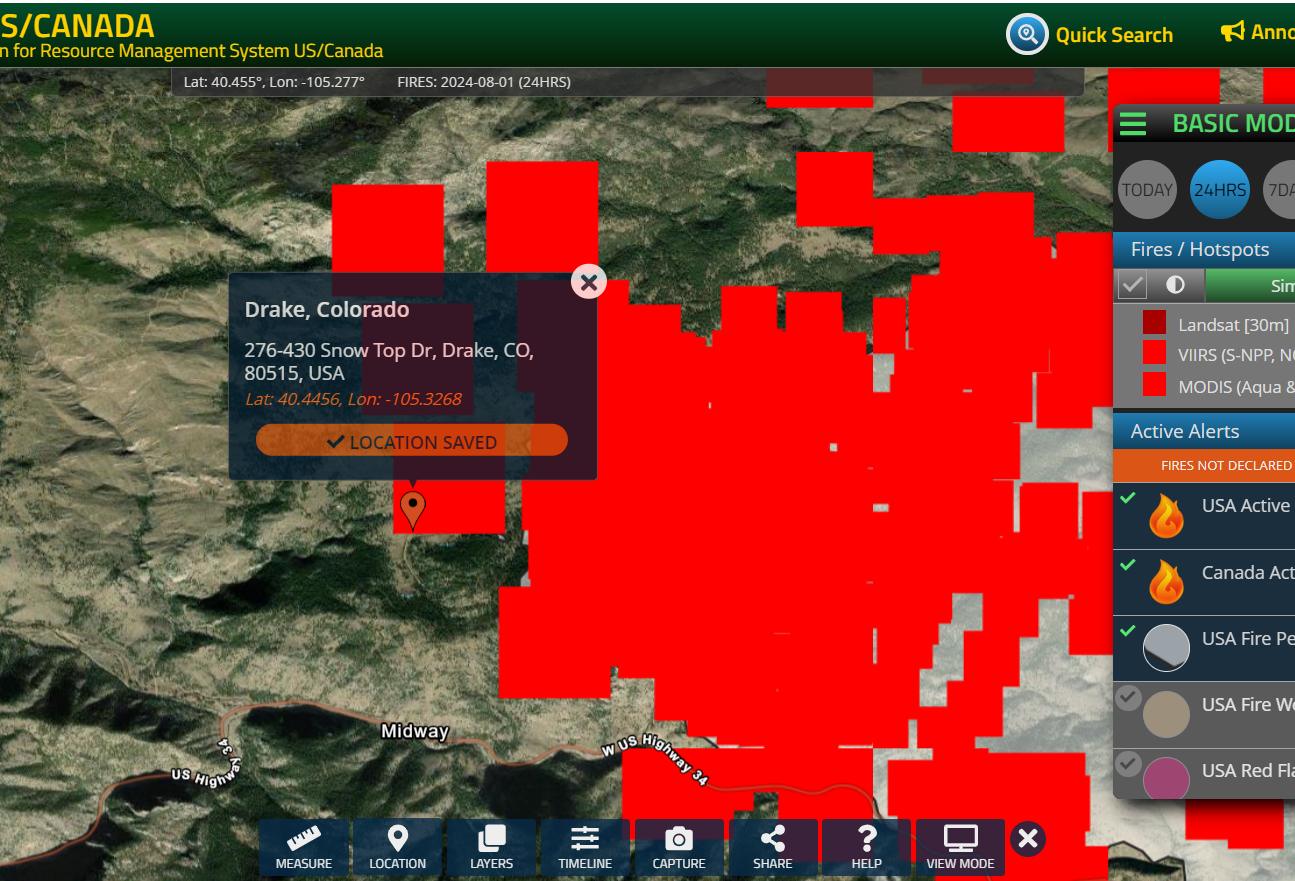Capture a map screenshot
The image size is (1295, 881).
pos(679,848)
